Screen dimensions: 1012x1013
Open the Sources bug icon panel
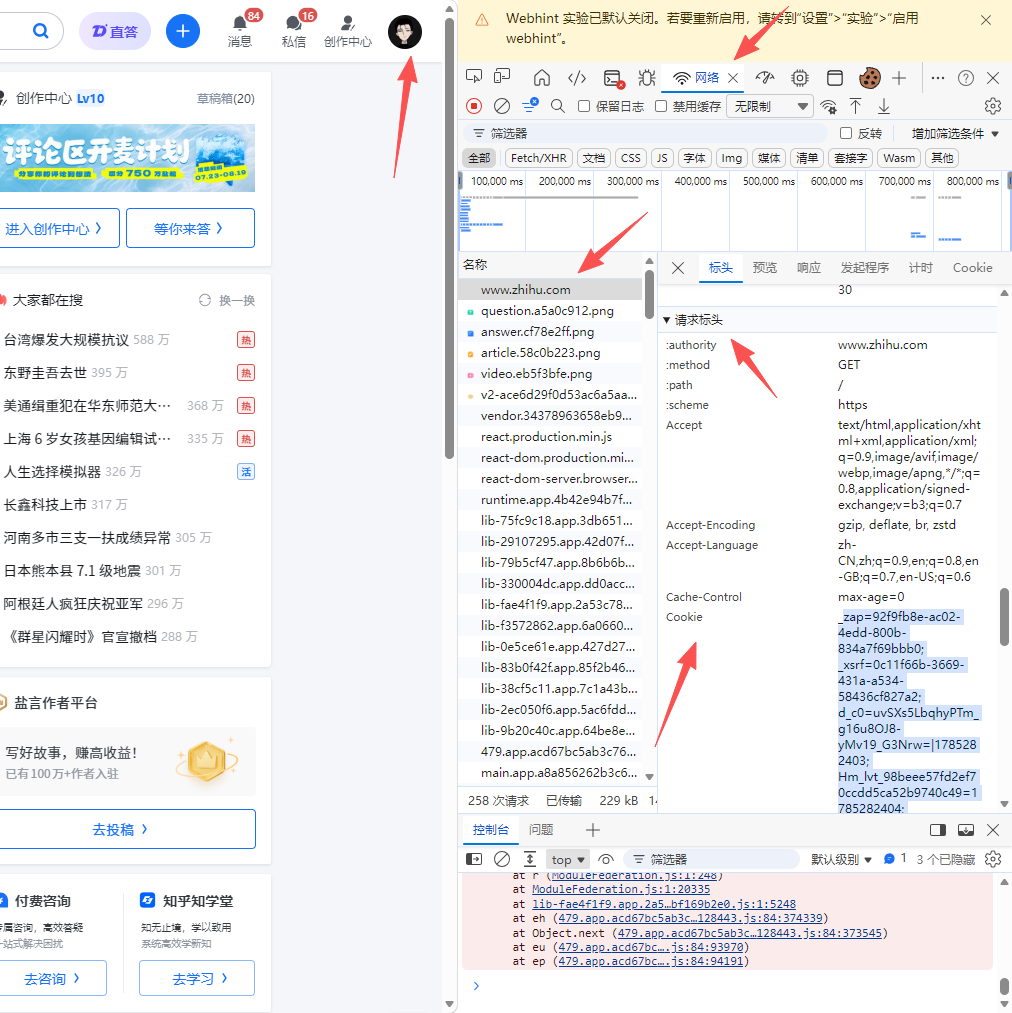pyautogui.click(x=646, y=78)
